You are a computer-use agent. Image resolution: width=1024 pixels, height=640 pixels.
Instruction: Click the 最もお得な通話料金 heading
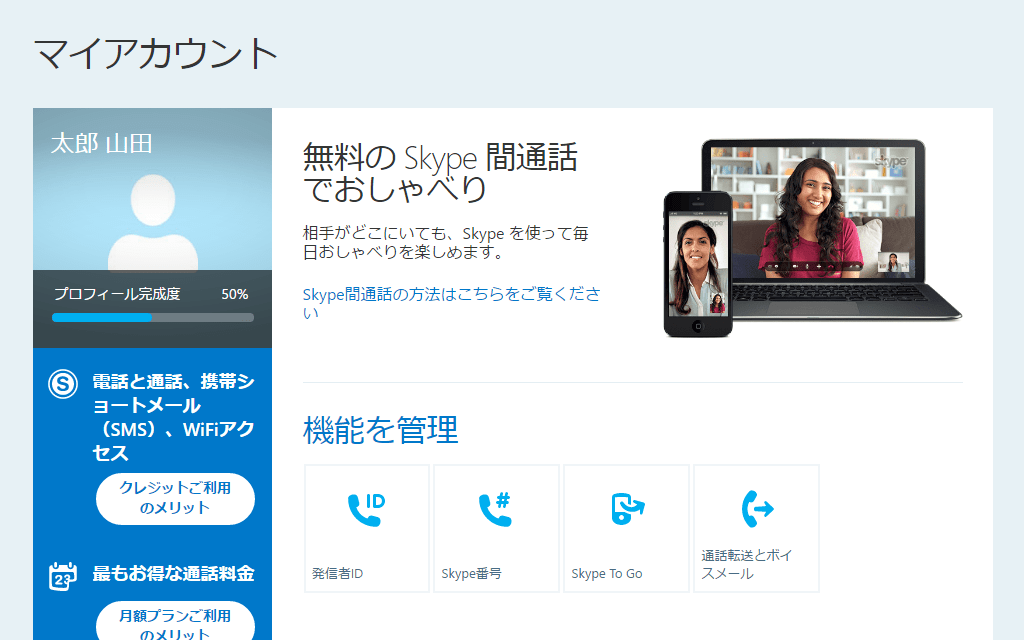(173, 573)
